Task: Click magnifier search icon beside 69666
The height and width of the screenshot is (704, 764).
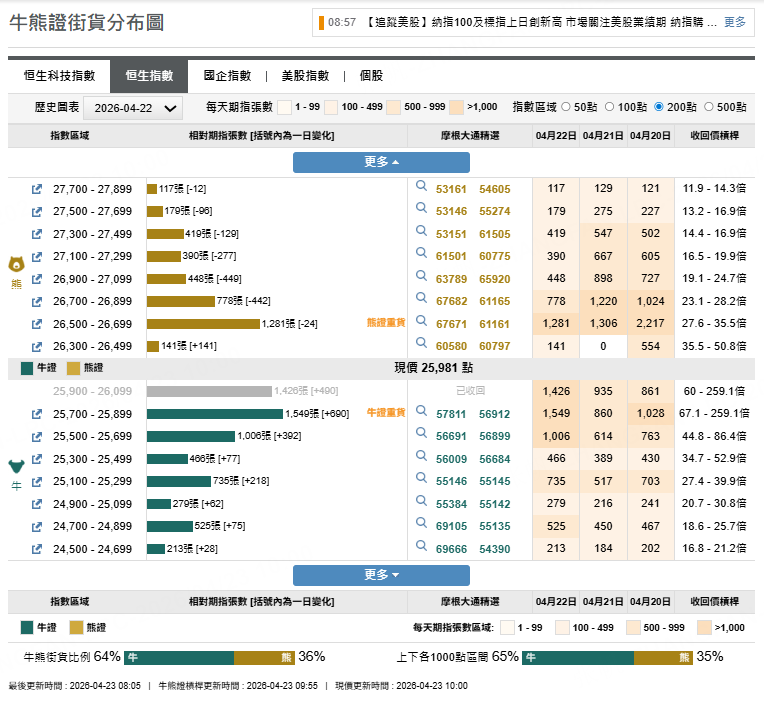Action: (421, 547)
